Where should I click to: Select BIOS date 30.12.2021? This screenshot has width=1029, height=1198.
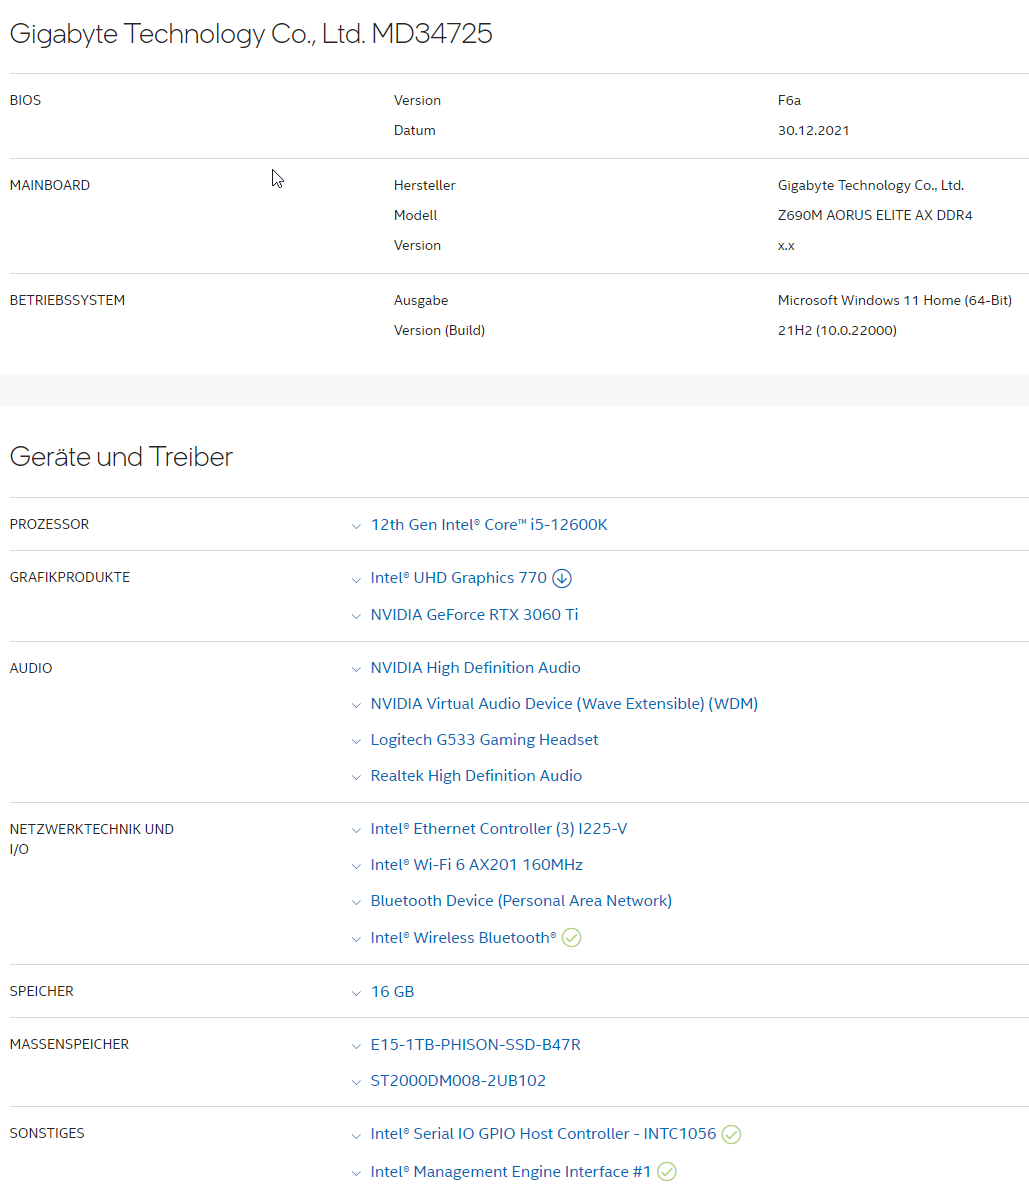tap(814, 131)
